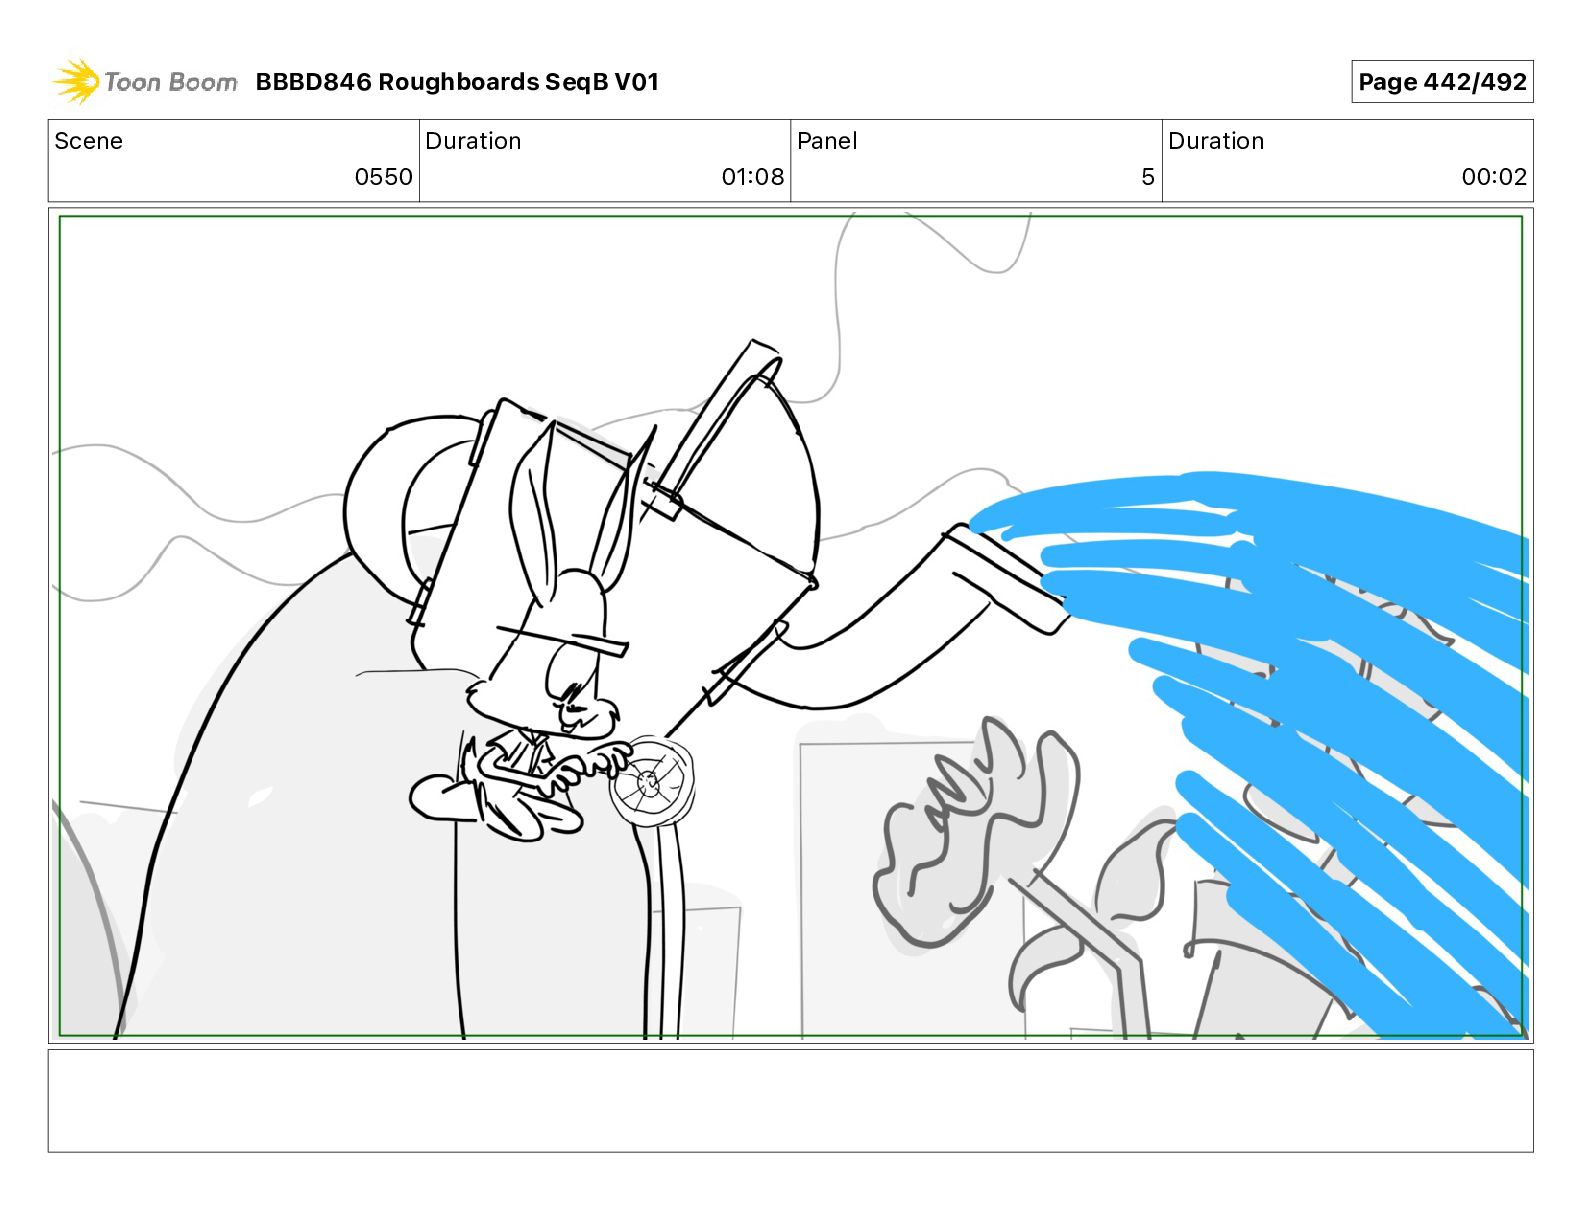This screenshot has height=1224, width=1584.
Task: Click the scene duration value 01:08
Action: click(752, 177)
